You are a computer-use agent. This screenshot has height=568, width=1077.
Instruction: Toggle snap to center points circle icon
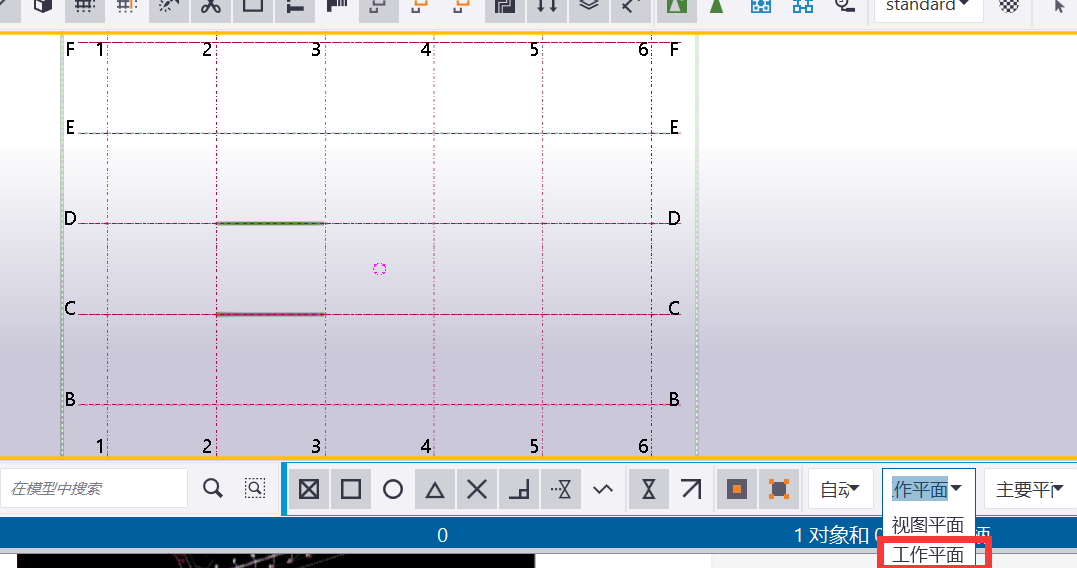[393, 489]
